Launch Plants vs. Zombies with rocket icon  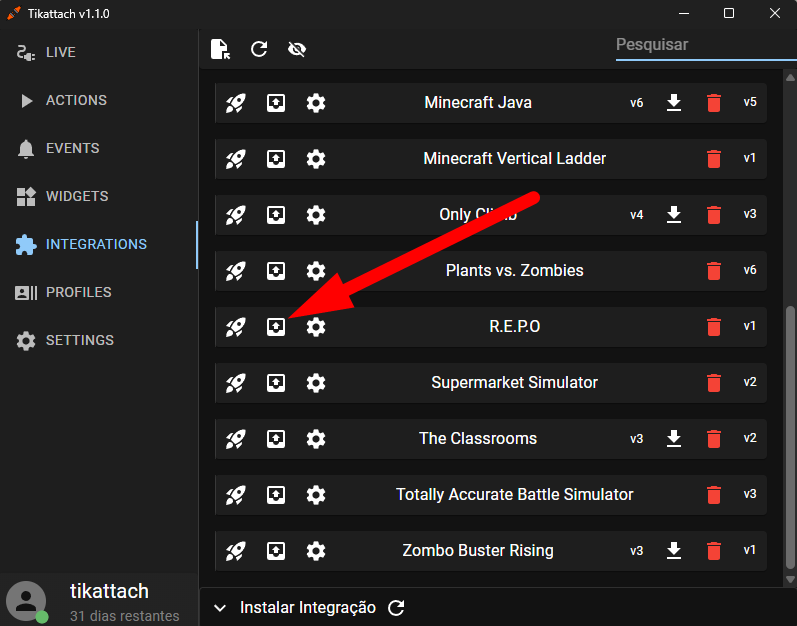pyautogui.click(x=235, y=271)
